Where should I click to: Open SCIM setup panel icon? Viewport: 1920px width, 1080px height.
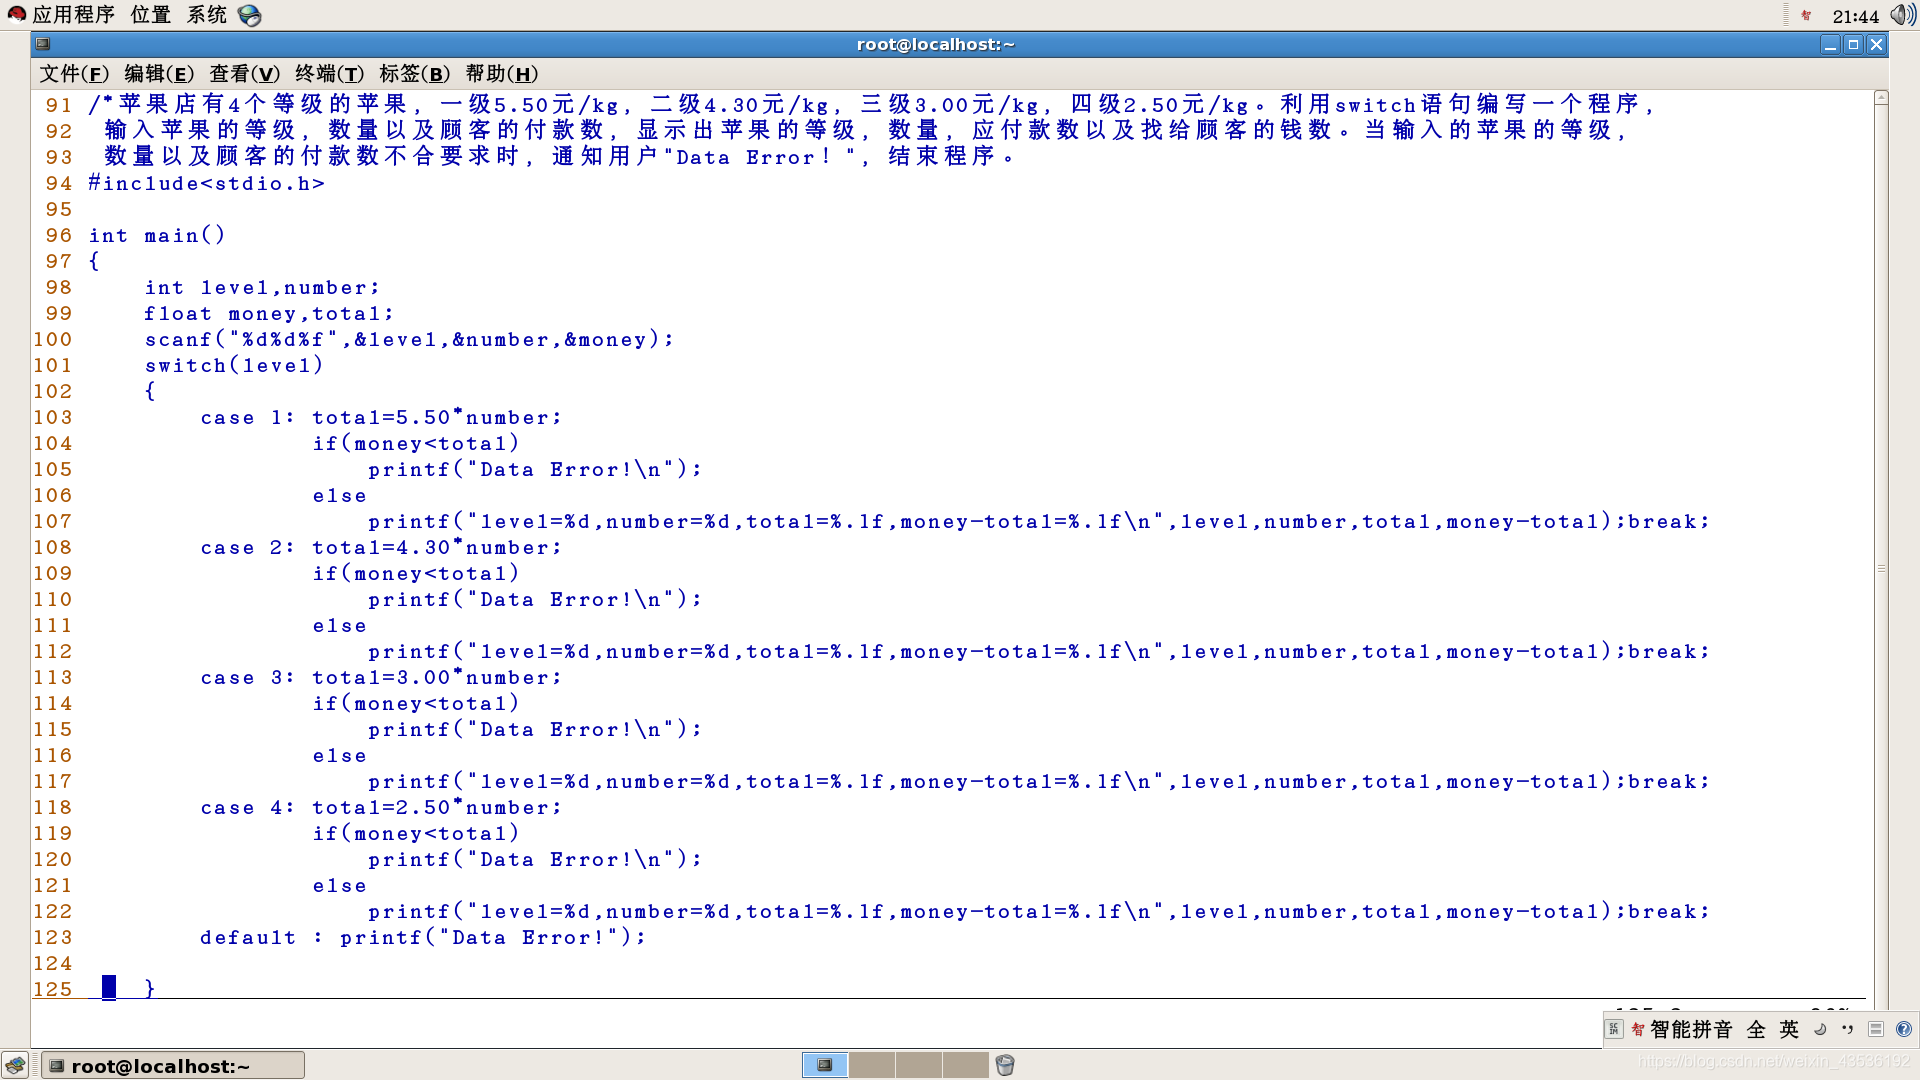pyautogui.click(x=1876, y=1029)
